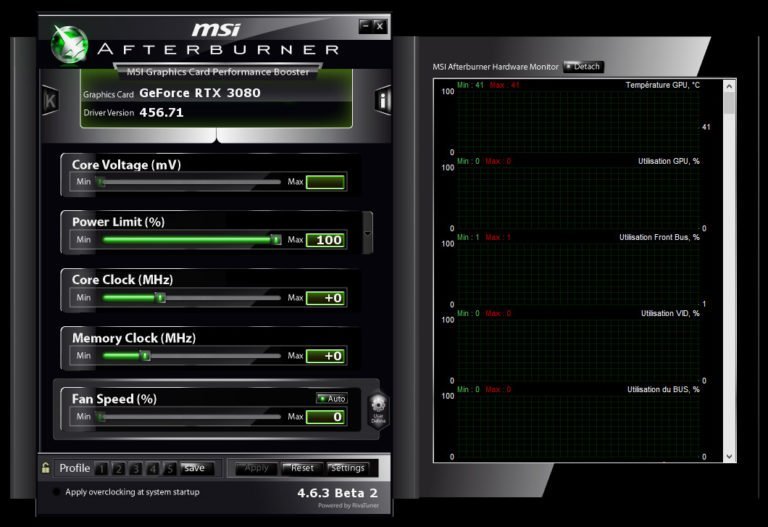
Task: Click the Apply button
Action: coord(256,468)
